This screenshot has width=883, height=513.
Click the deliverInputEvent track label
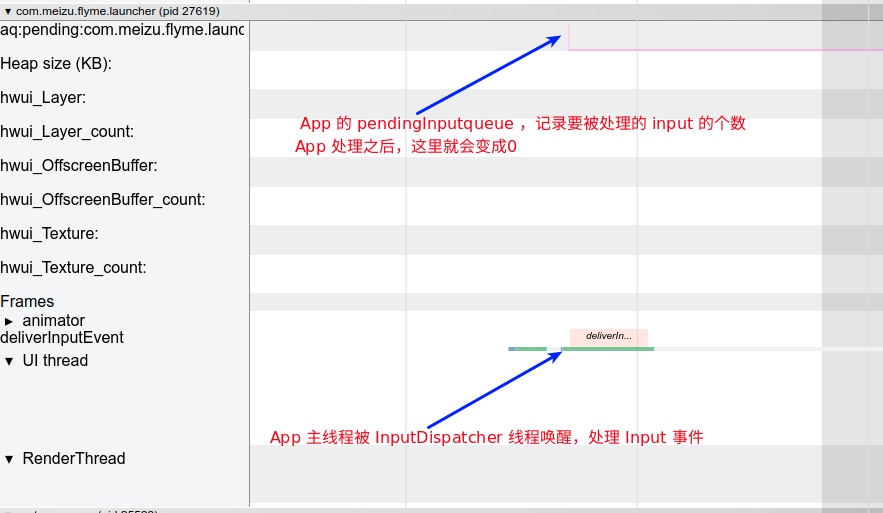(62, 338)
